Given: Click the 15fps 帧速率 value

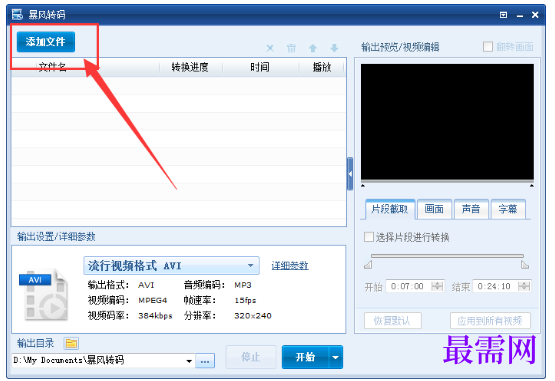Looking at the screenshot, I should [x=245, y=301].
